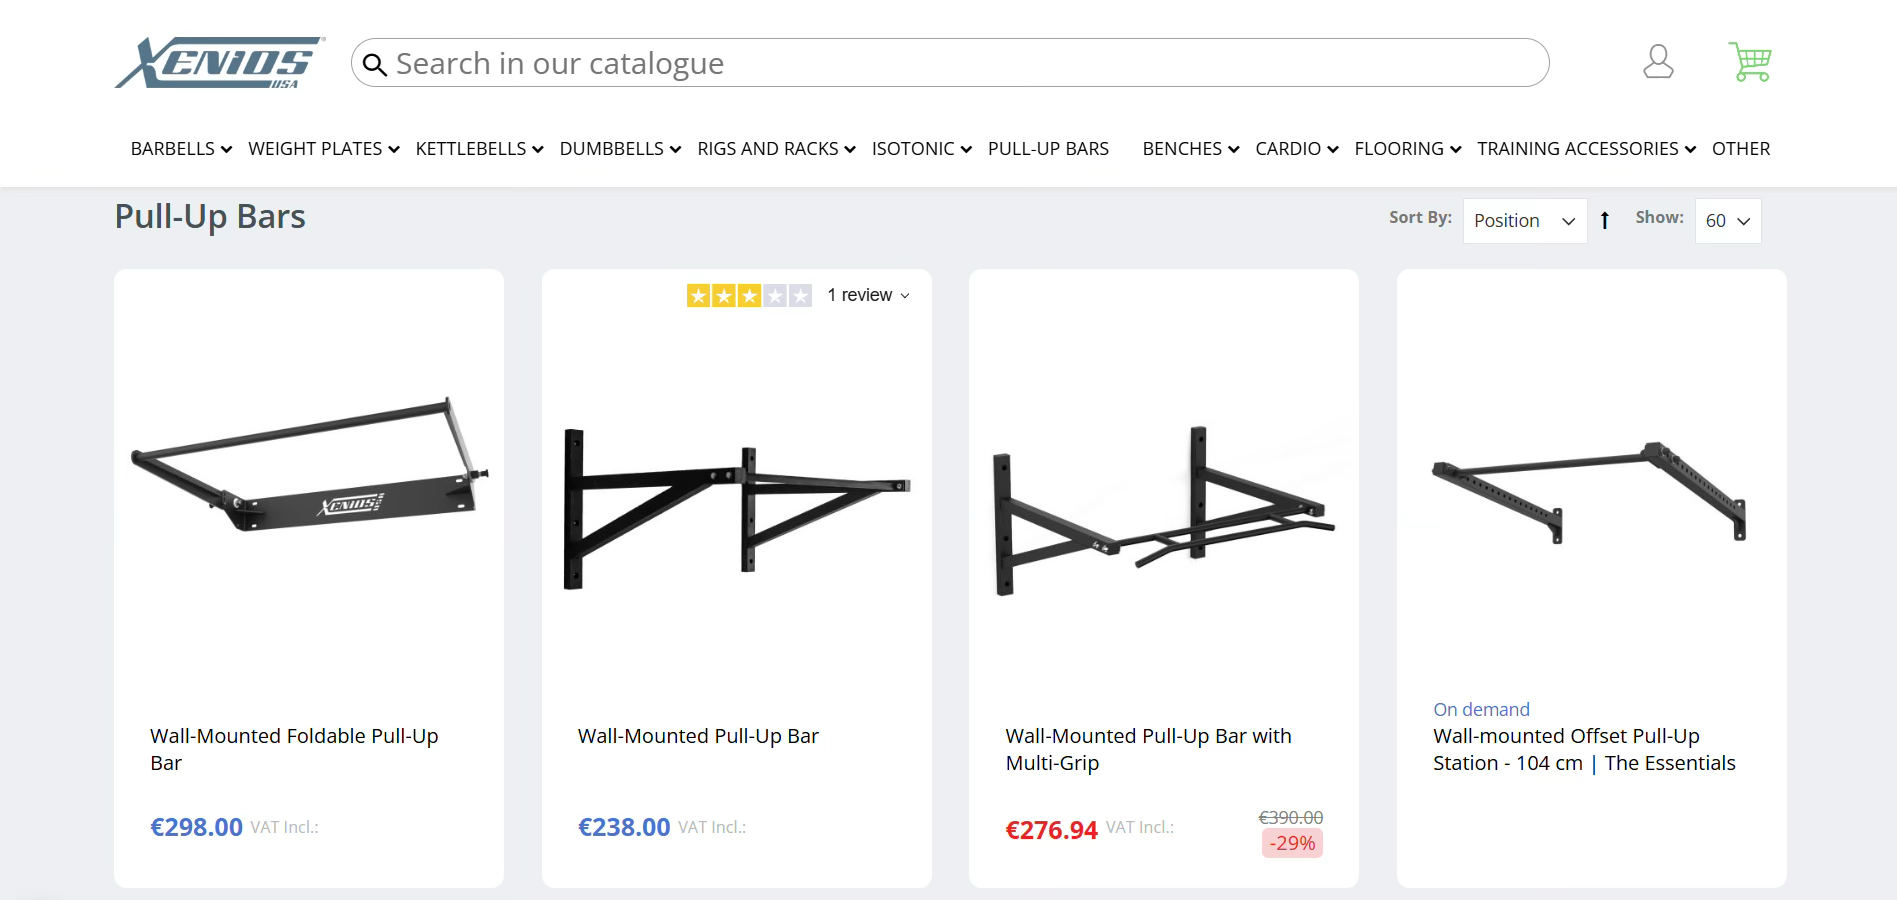The image size is (1897, 900).
Task: Expand the 1 review dropdown
Action: coord(868,296)
